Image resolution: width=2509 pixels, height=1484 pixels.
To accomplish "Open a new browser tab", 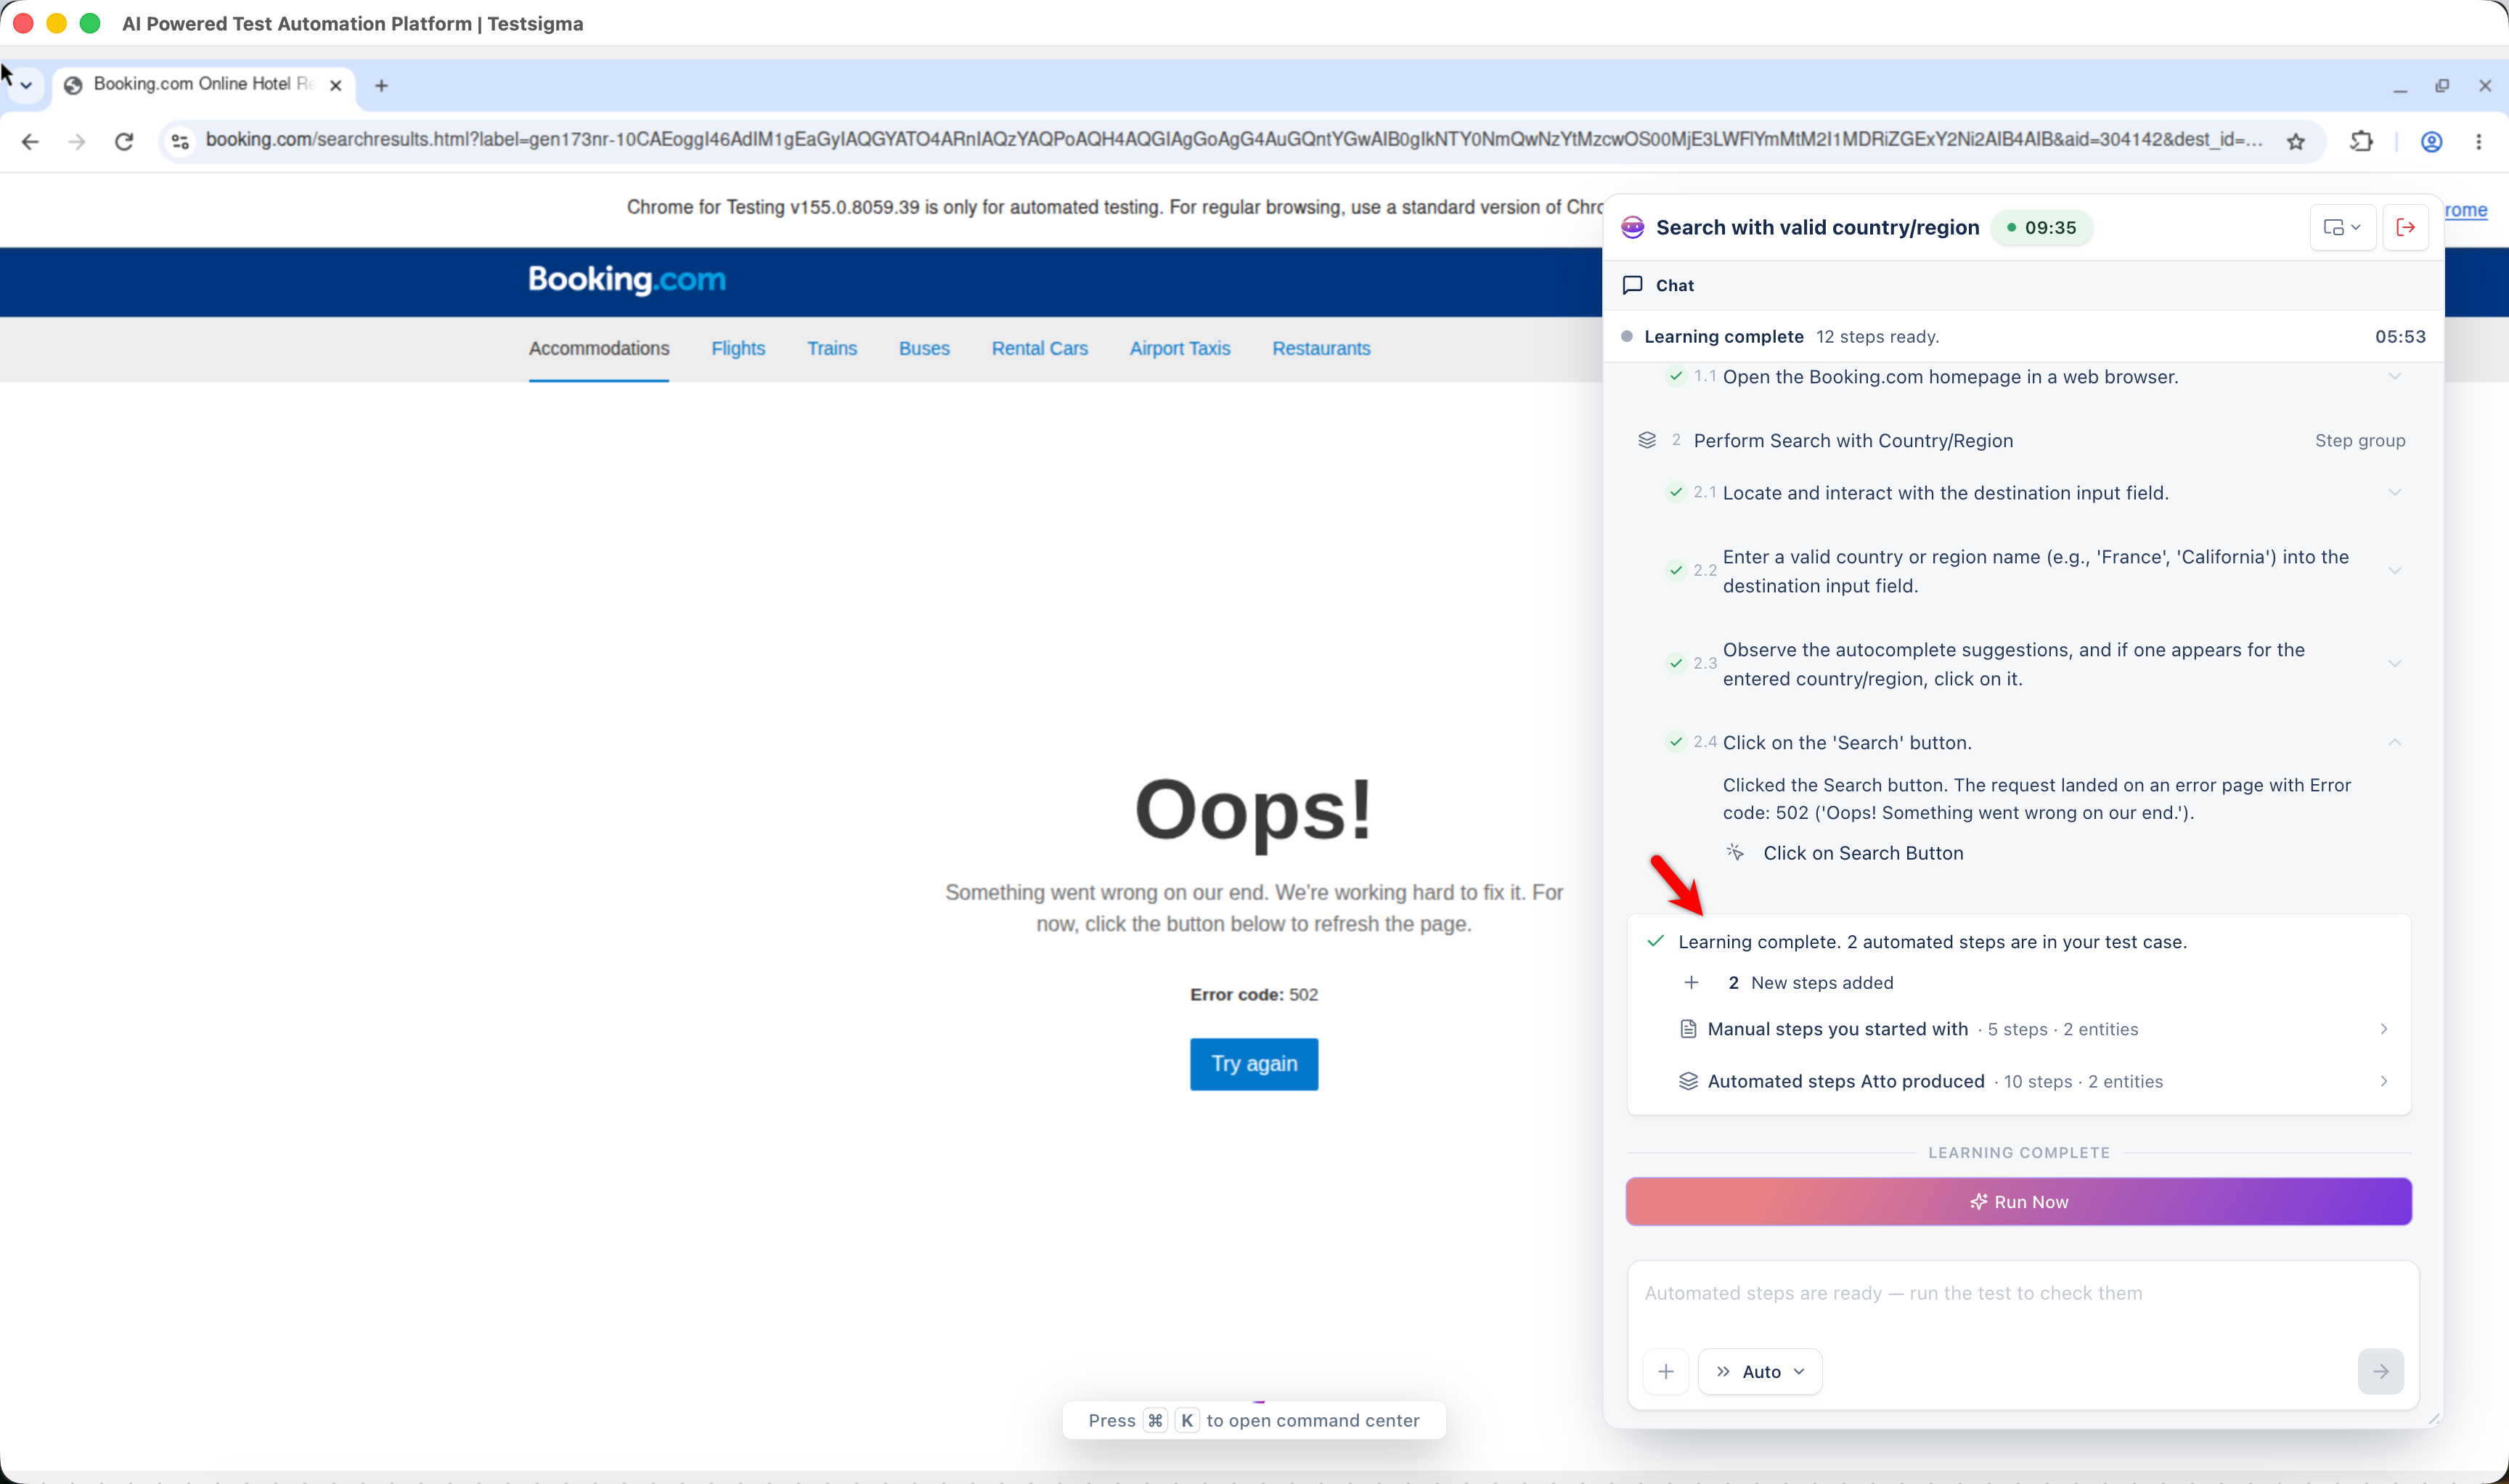I will (x=381, y=86).
